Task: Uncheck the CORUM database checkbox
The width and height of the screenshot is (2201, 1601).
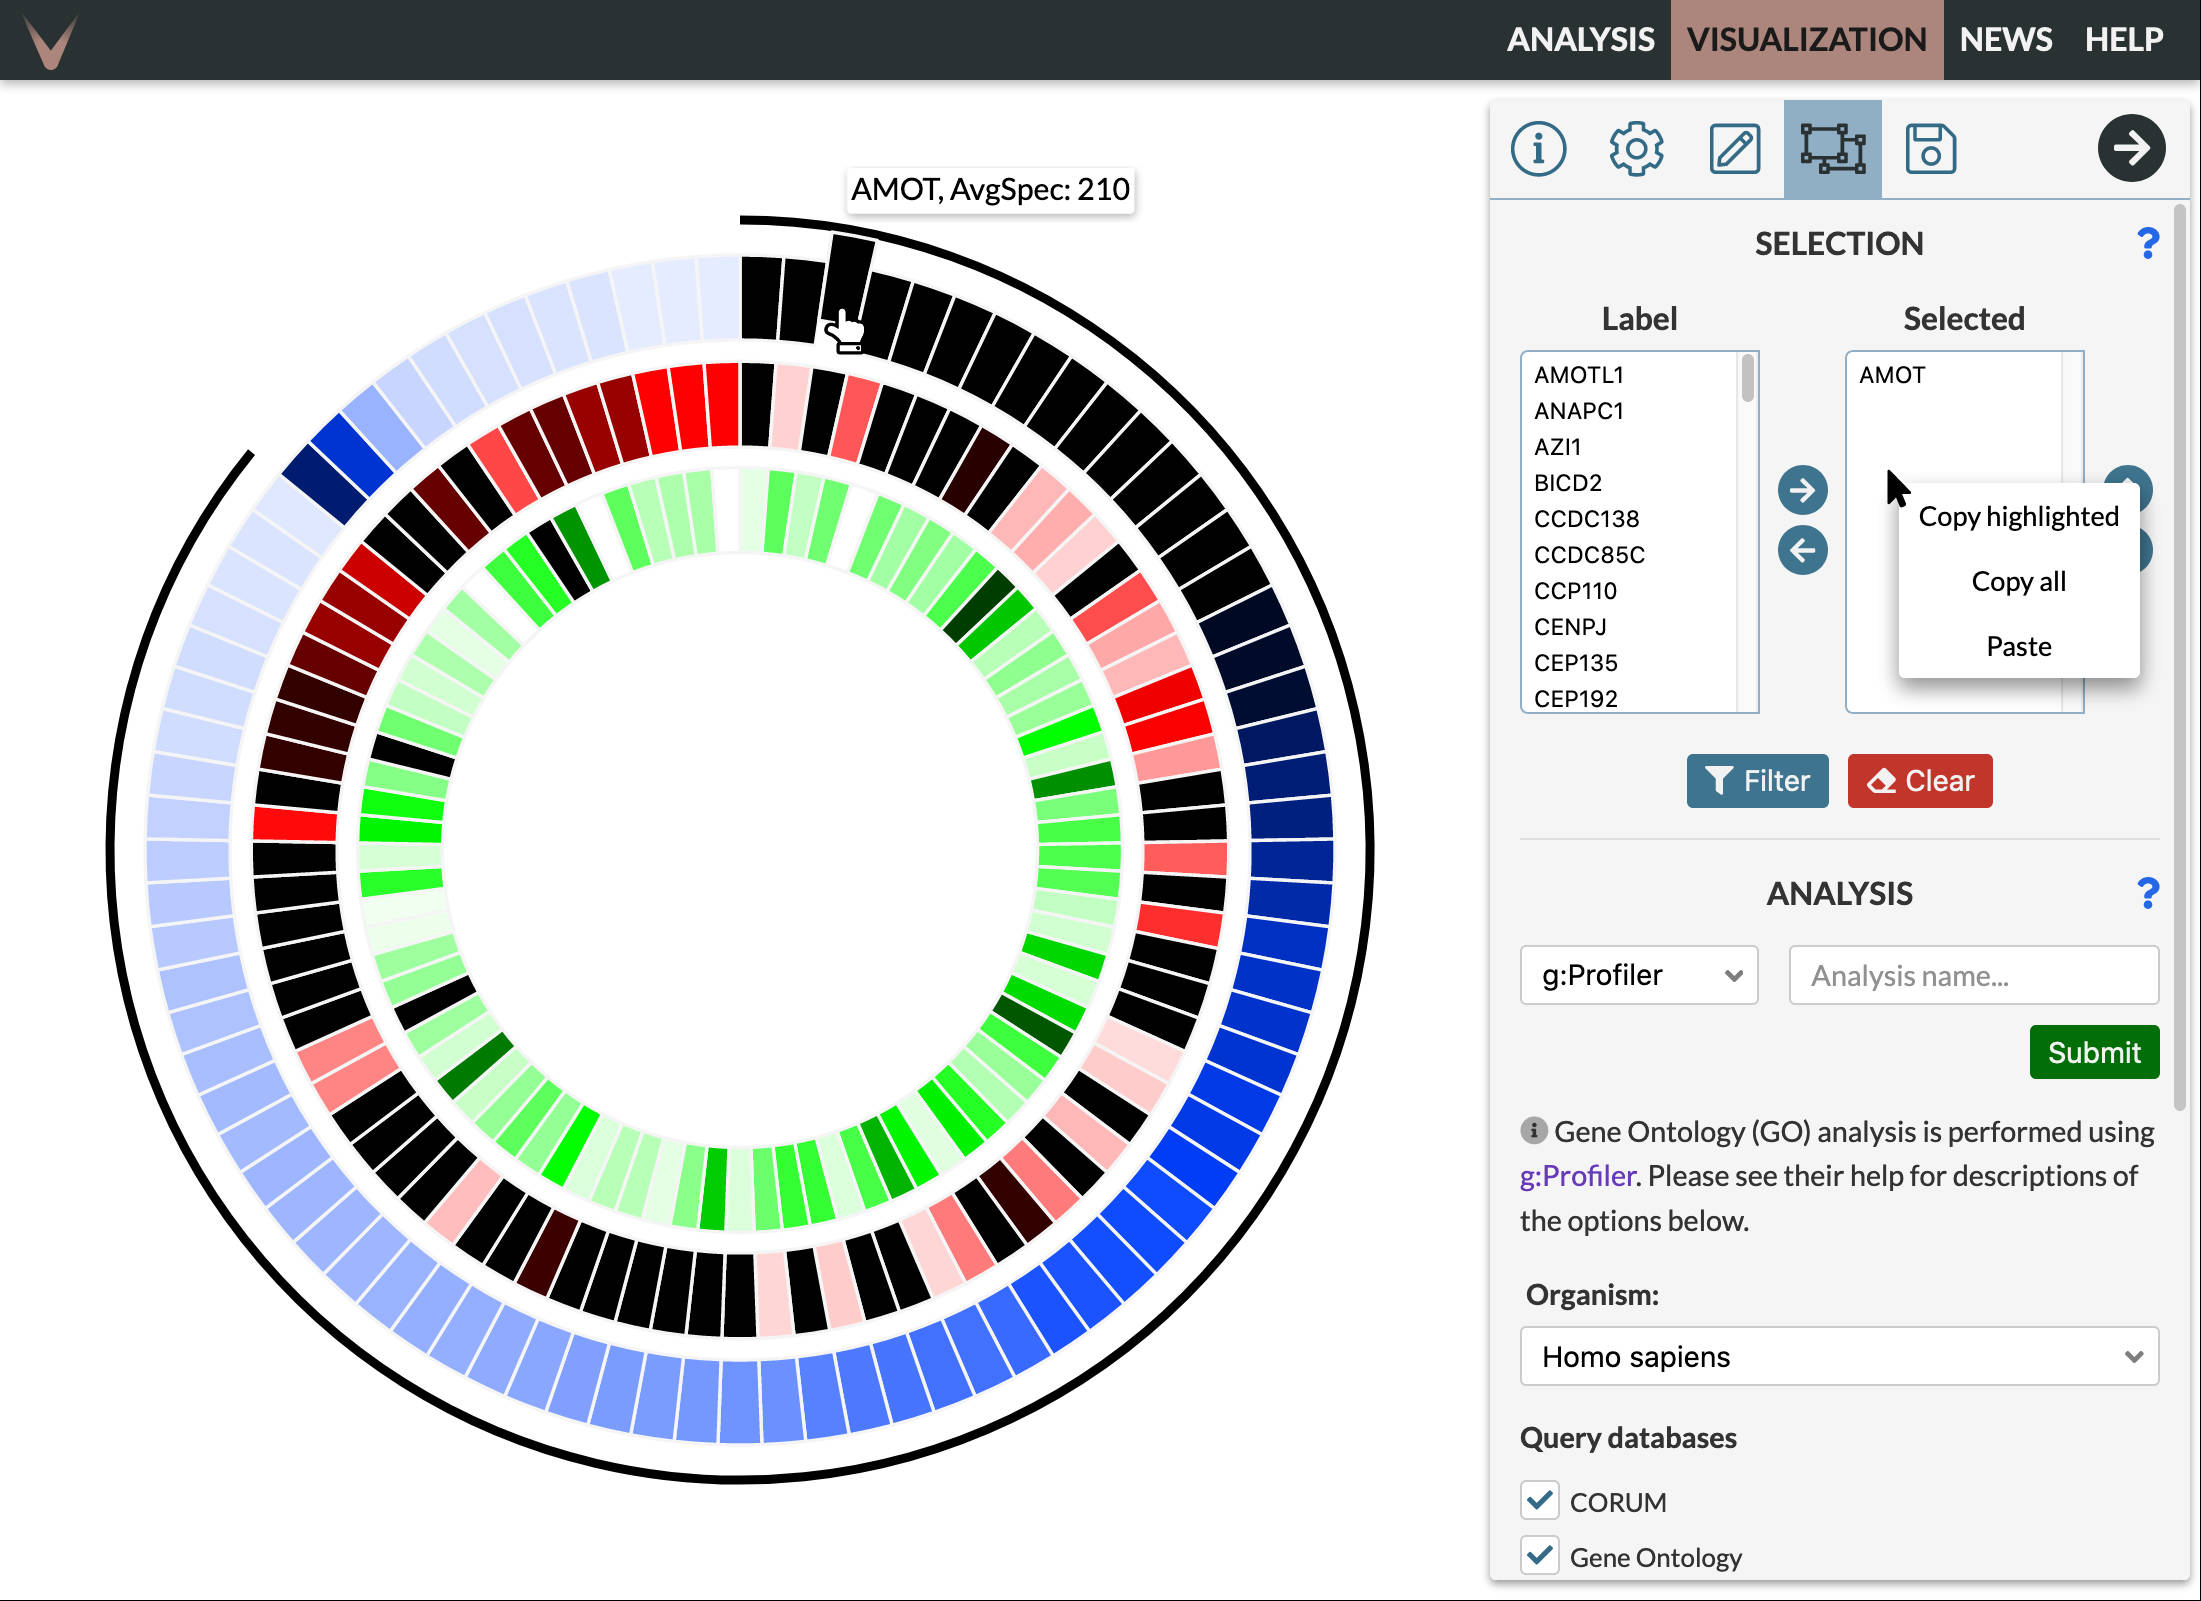Action: pyautogui.click(x=1540, y=1500)
